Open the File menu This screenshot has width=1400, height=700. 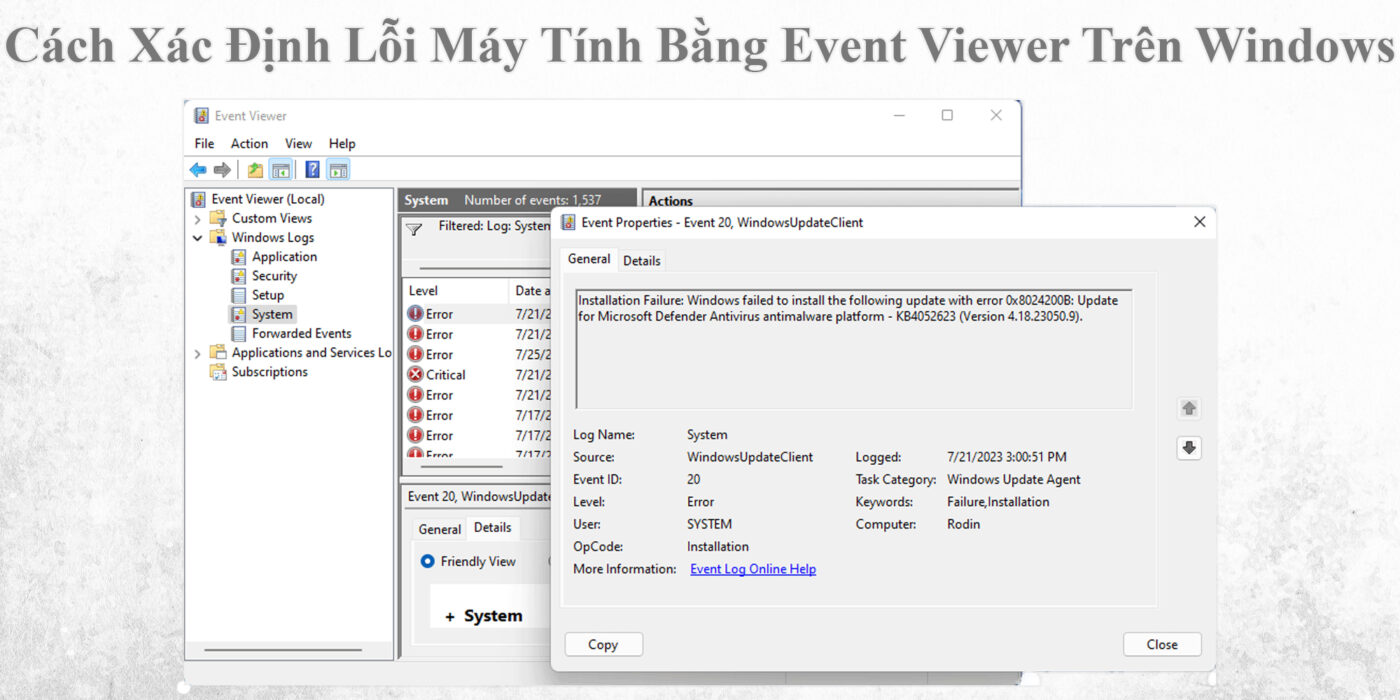click(x=204, y=143)
